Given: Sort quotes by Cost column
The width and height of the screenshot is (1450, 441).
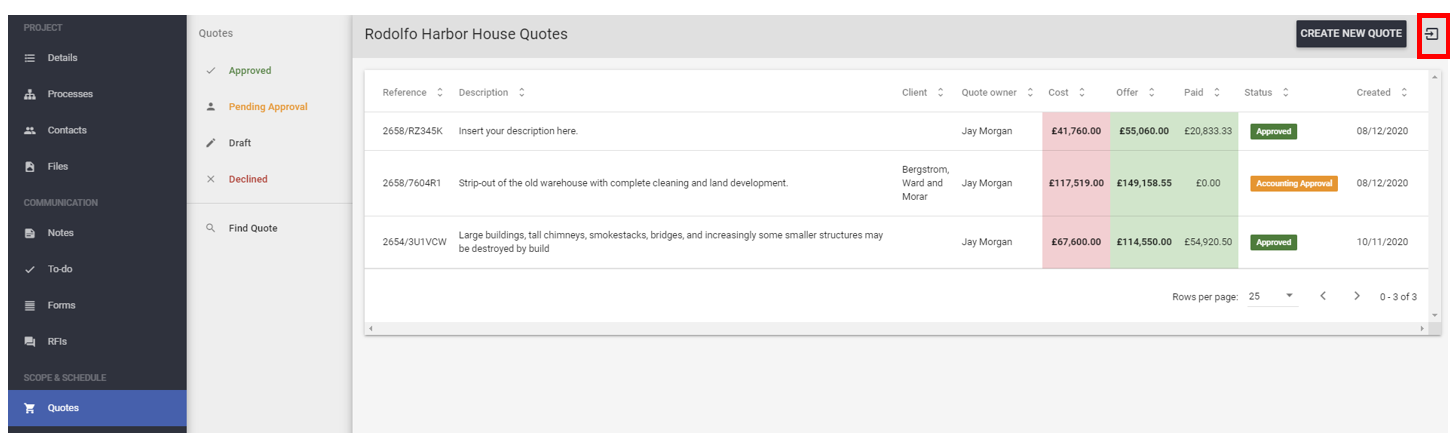Looking at the screenshot, I should pos(1067,92).
